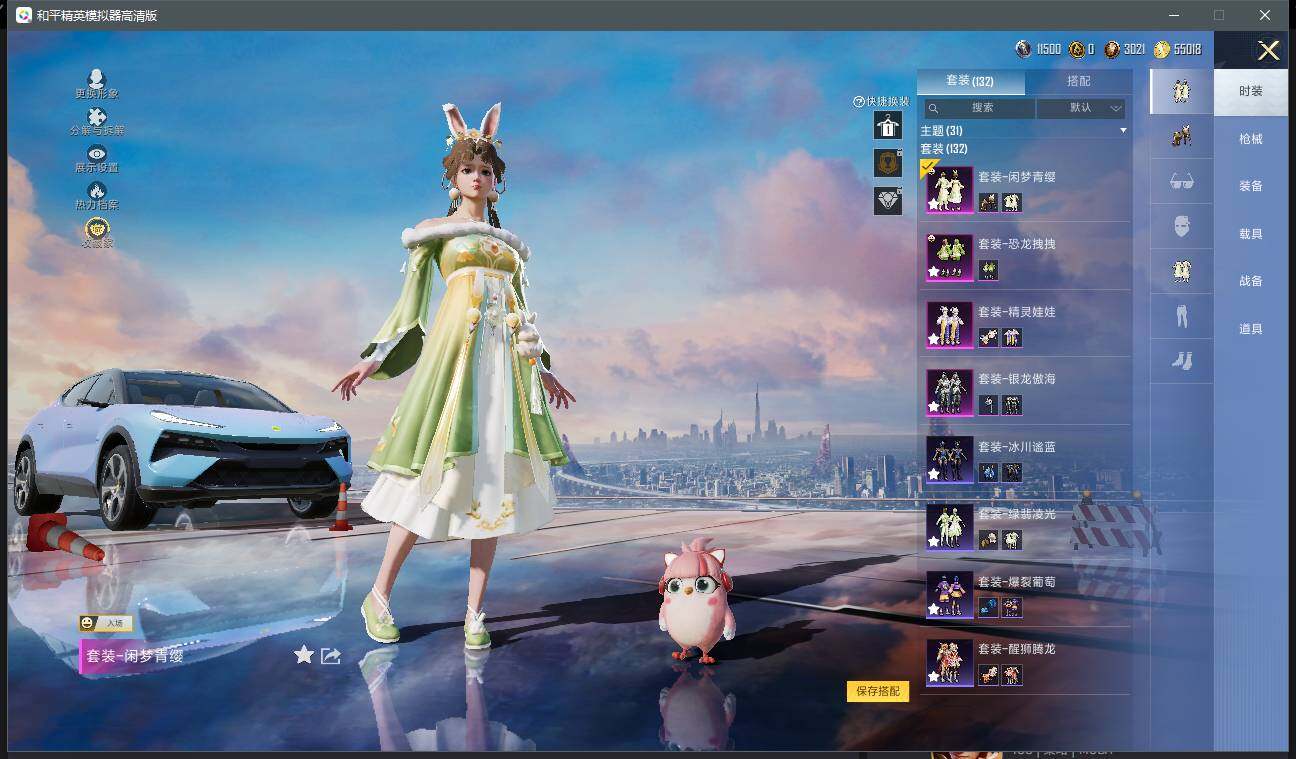Select the face mask category icon
This screenshot has width=1296, height=759.
1182,226
